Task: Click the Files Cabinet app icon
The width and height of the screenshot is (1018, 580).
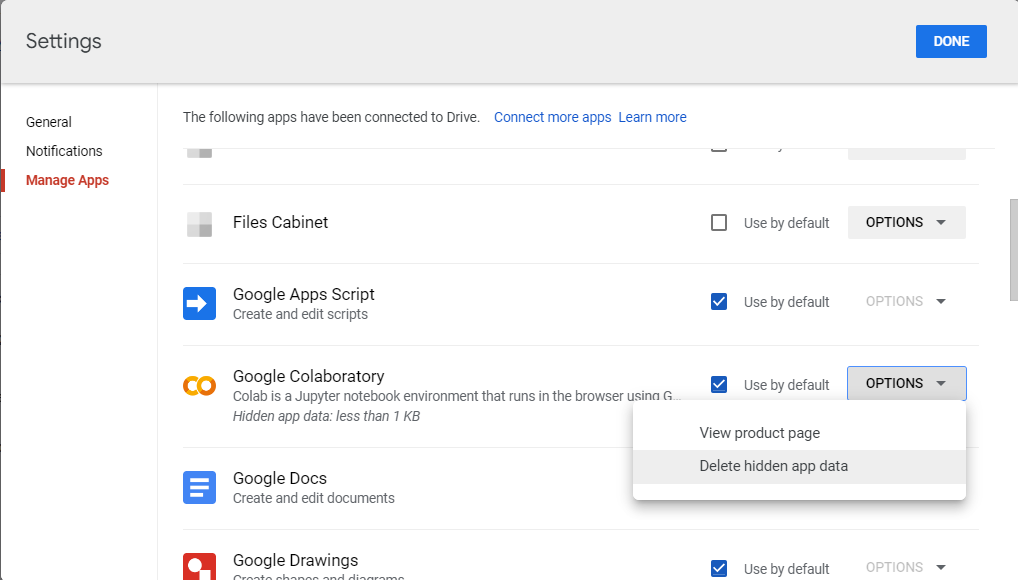Action: point(199,222)
